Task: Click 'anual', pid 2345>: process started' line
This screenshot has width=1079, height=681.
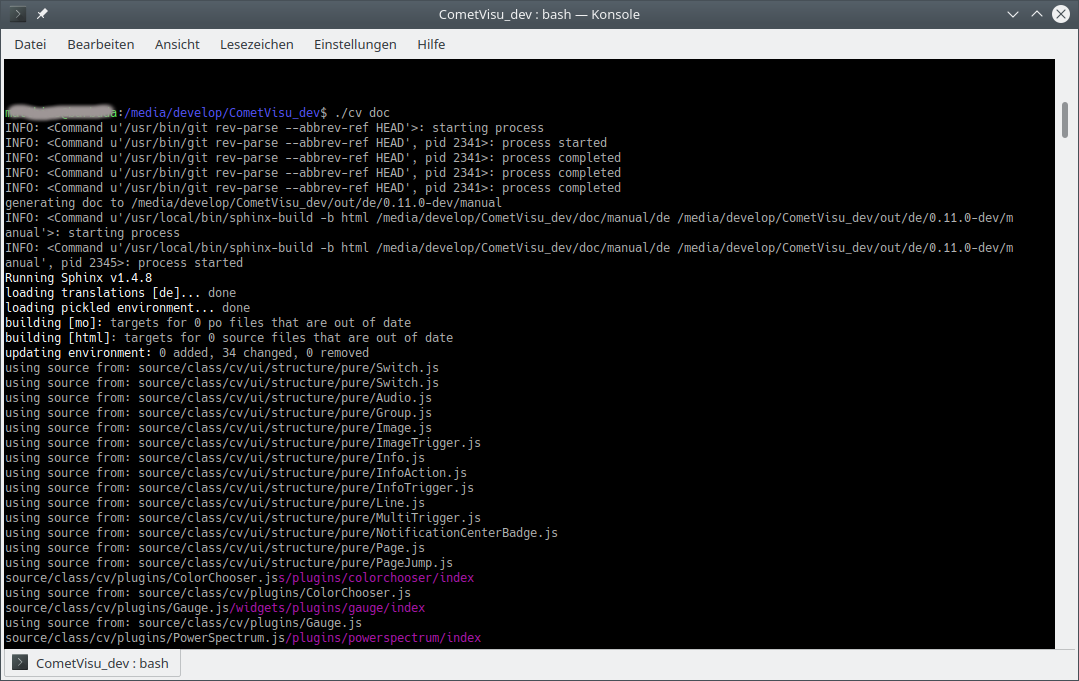Action: coord(124,263)
